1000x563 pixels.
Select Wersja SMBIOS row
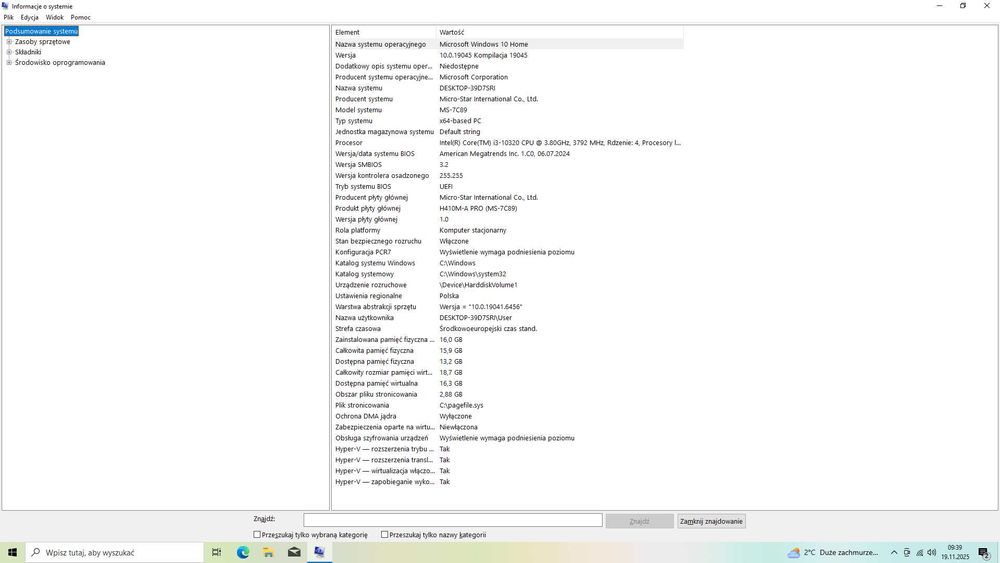point(508,165)
